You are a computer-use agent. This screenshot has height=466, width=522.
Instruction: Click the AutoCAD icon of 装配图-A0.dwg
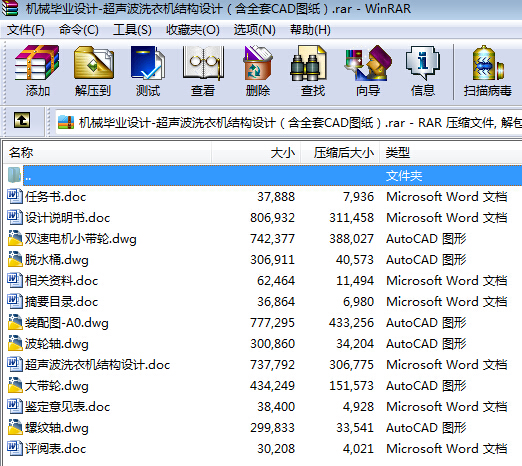point(15,322)
